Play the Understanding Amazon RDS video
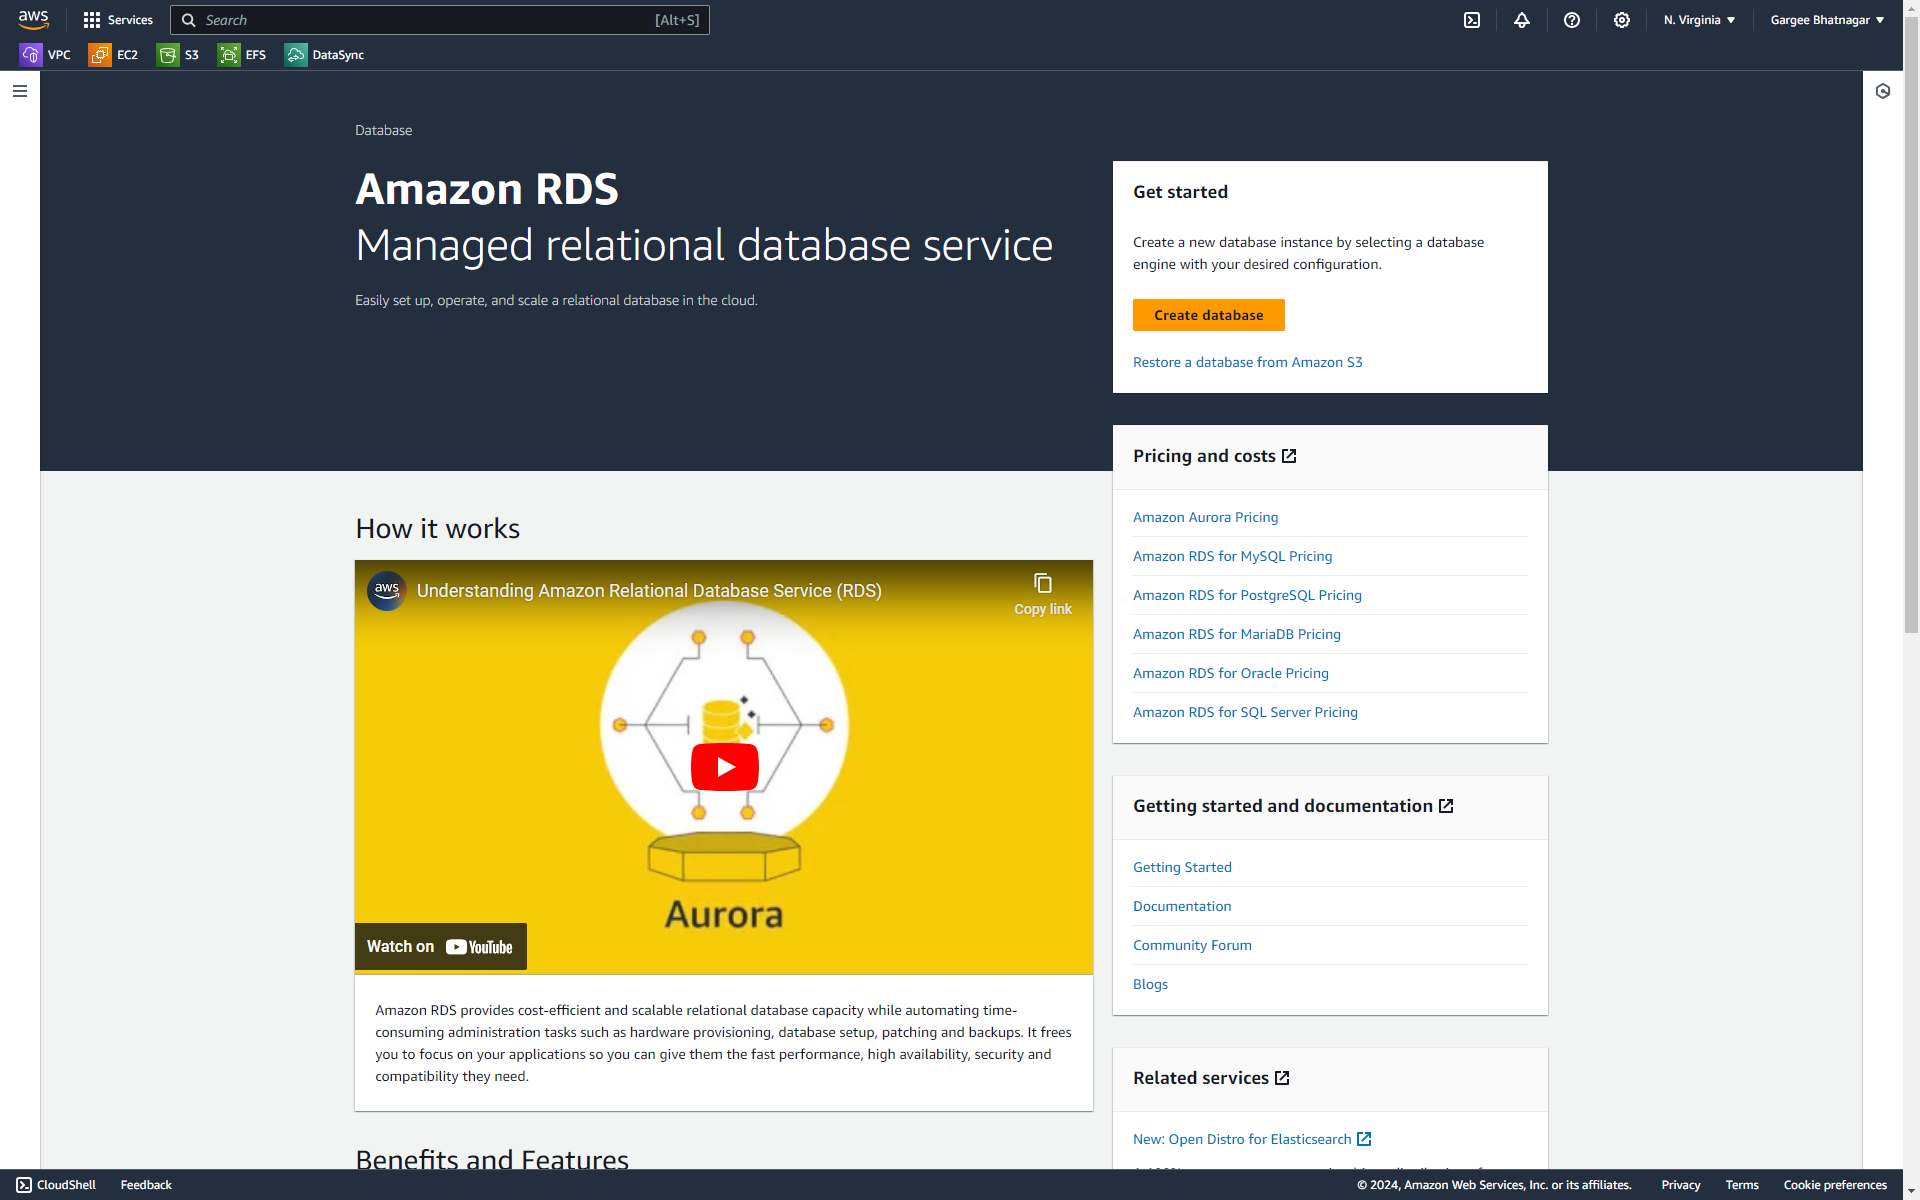The height and width of the screenshot is (1200, 1920). point(724,767)
